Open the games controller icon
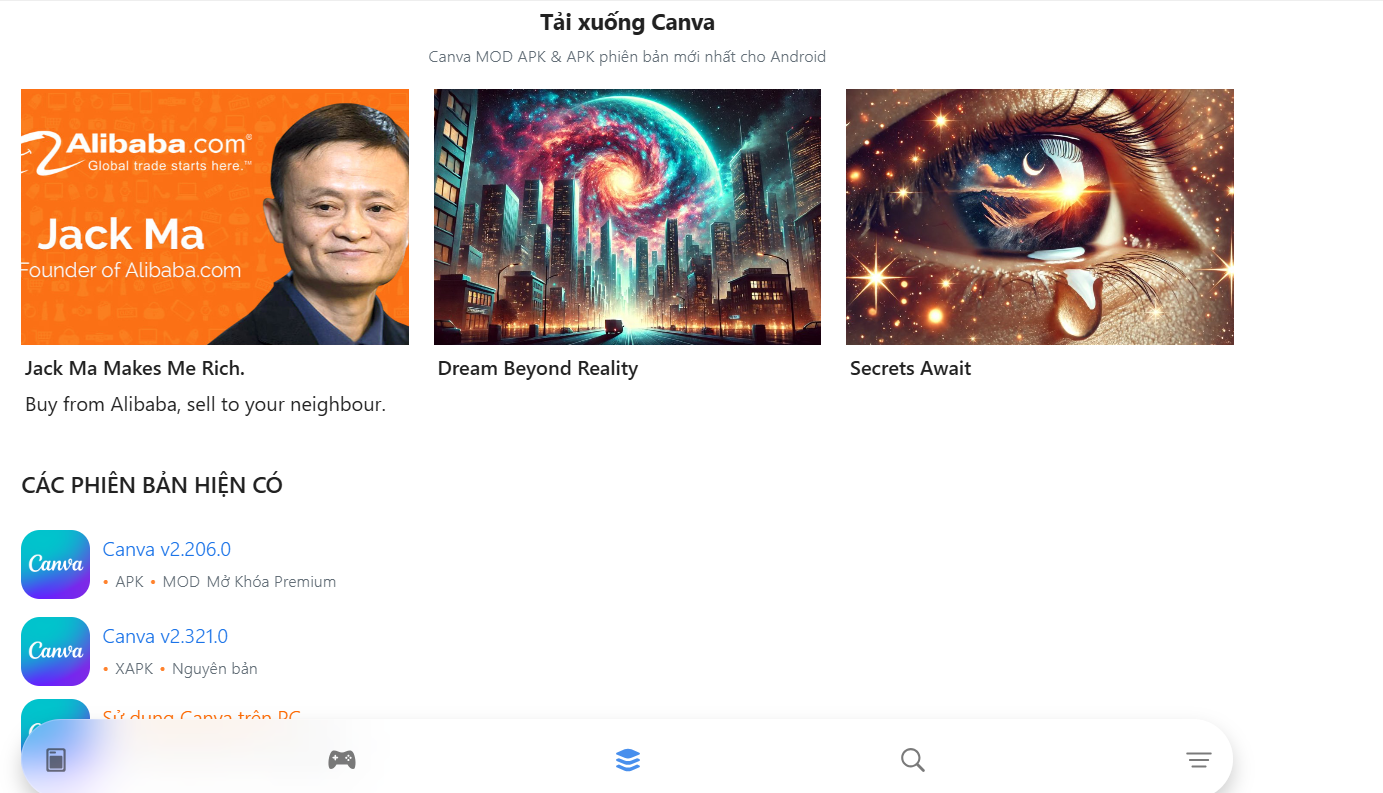1383x793 pixels. pyautogui.click(x=342, y=760)
